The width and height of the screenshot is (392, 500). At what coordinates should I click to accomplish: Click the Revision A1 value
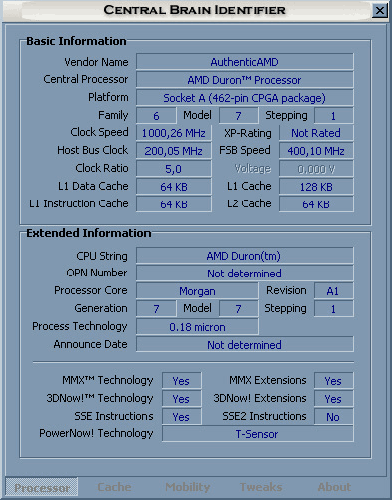pos(333,291)
